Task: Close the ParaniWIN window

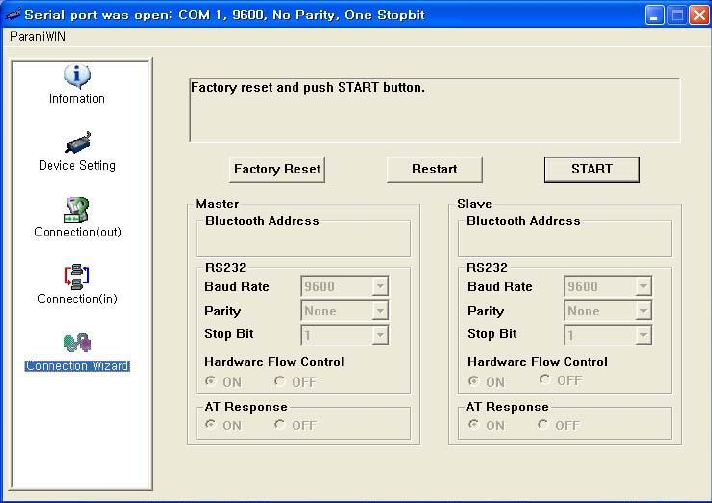Action: [x=699, y=15]
